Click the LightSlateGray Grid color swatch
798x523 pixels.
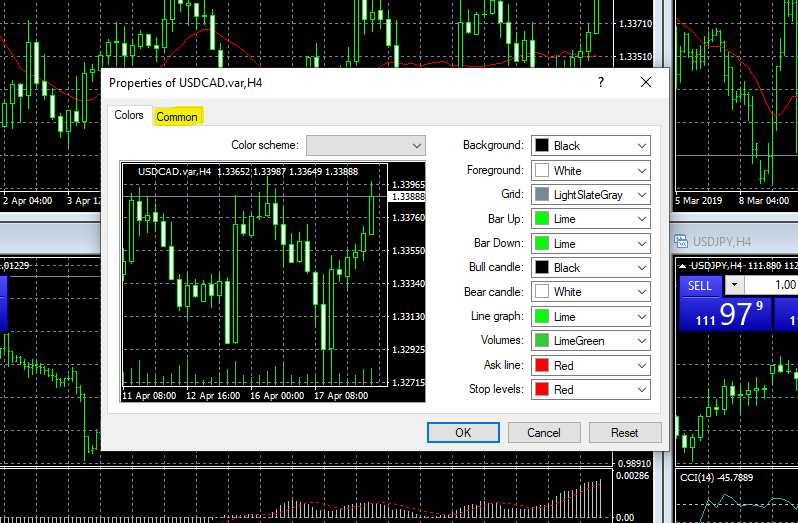542,194
